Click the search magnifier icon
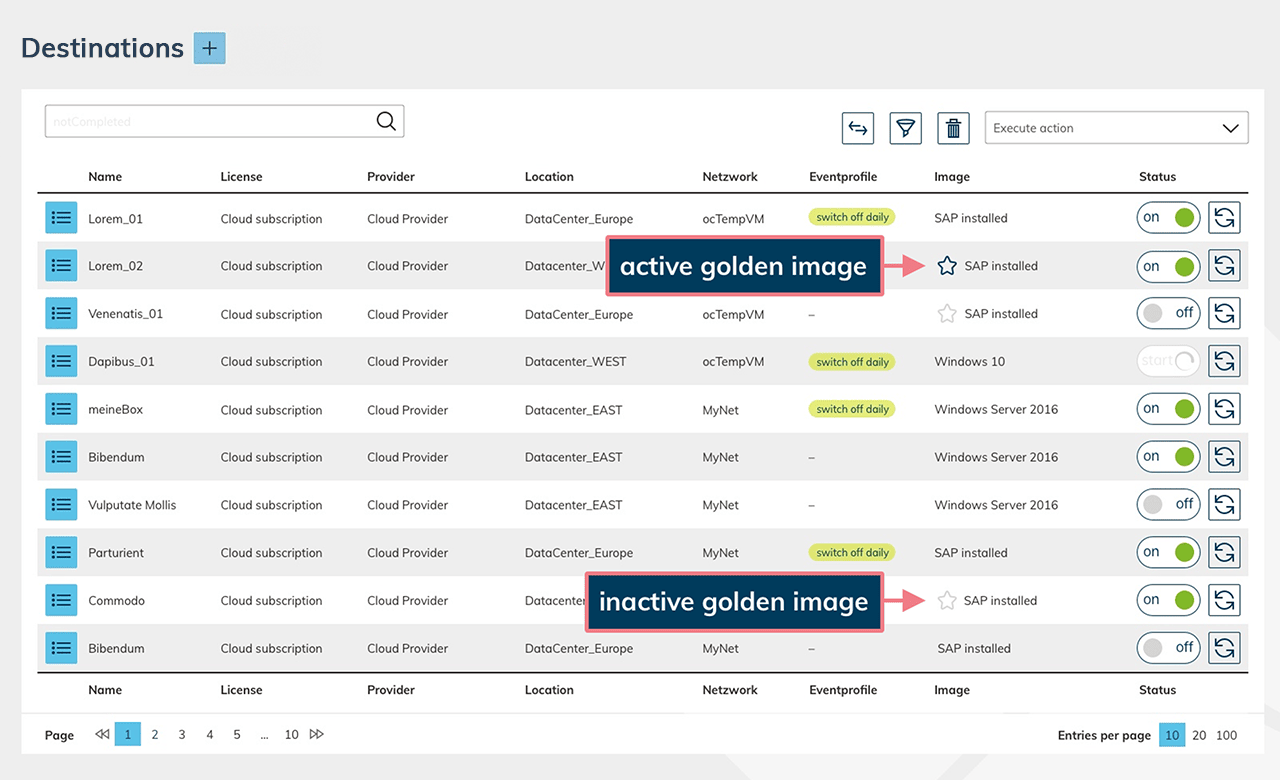This screenshot has height=780, width=1280. [386, 121]
